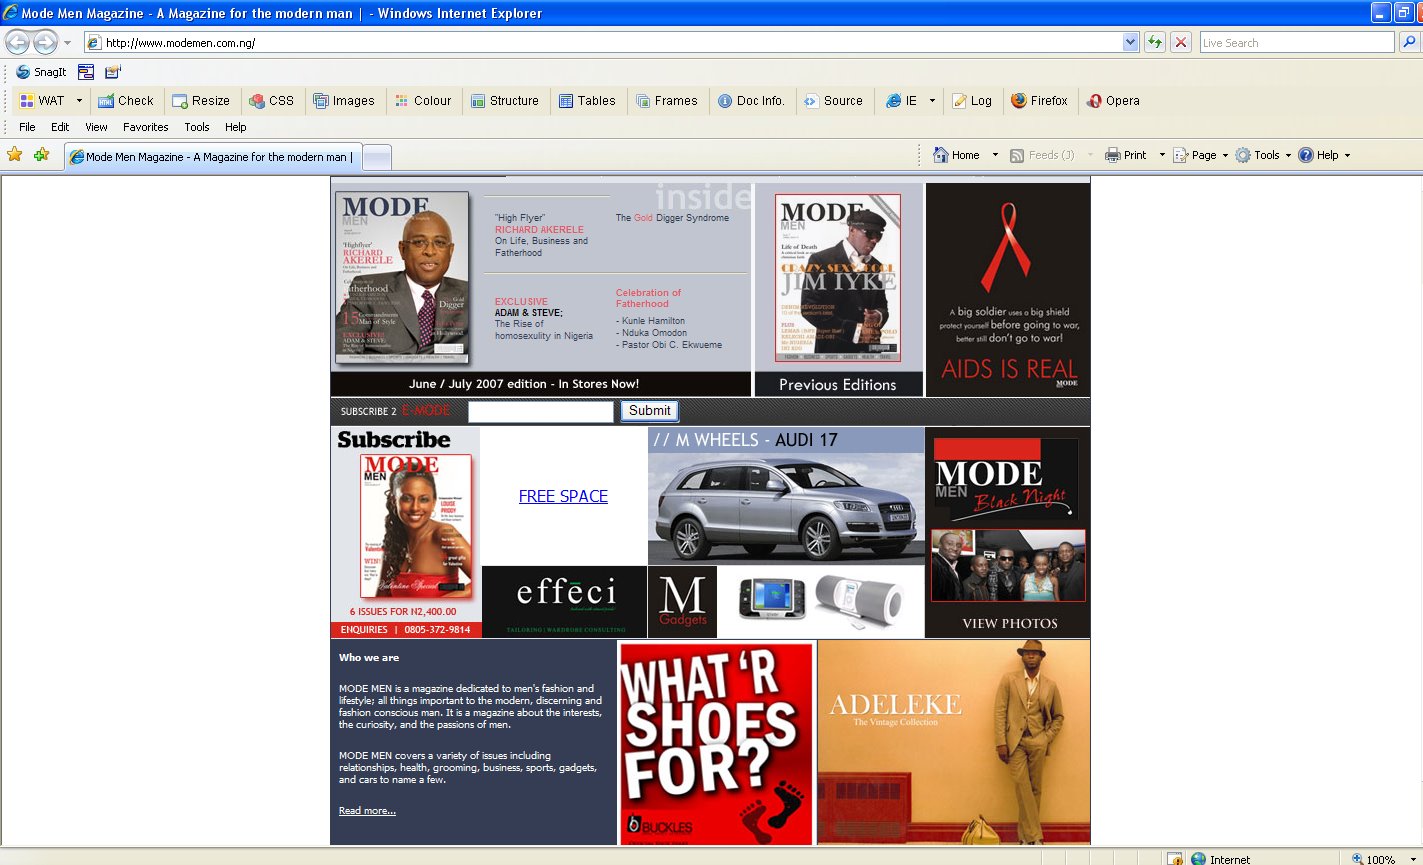Click the Print command bar button
Screen dimensions: 1423x865
[x=1125, y=155]
